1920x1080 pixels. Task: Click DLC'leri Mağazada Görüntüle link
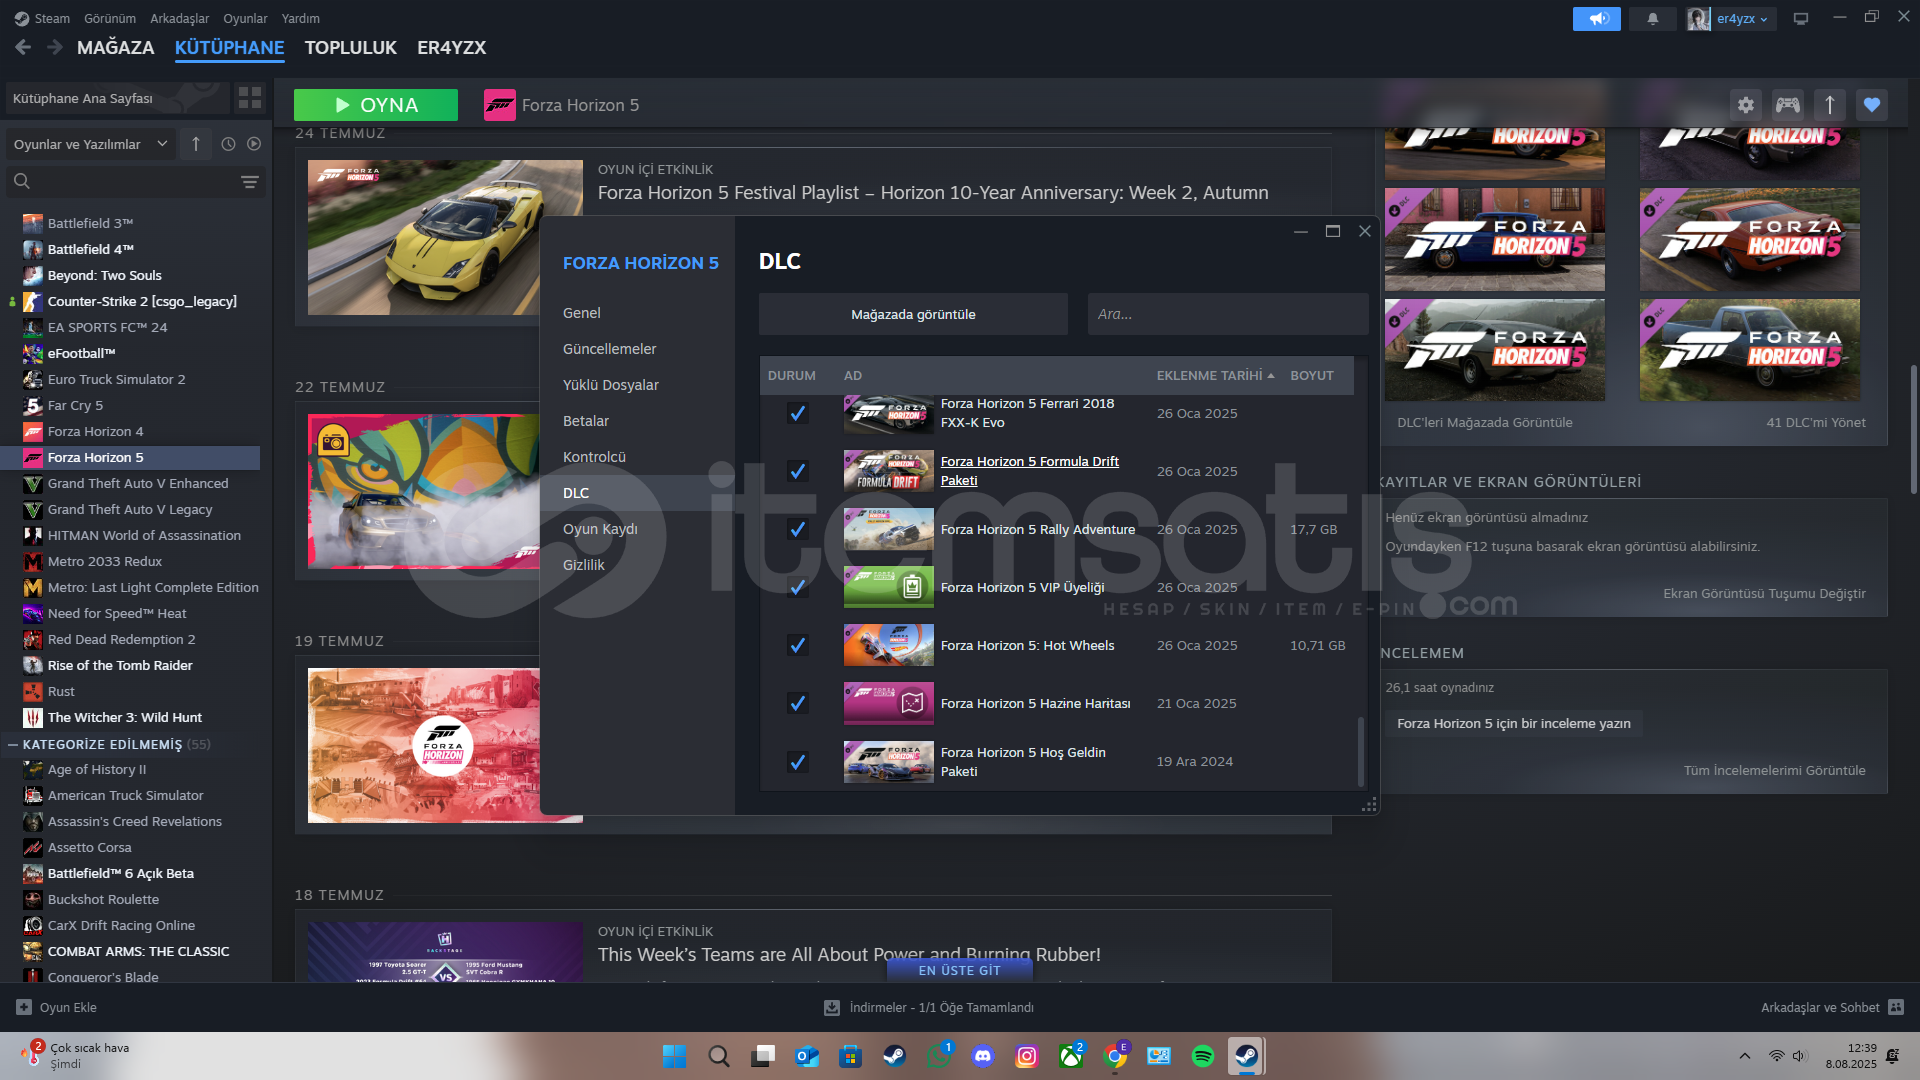(1484, 422)
